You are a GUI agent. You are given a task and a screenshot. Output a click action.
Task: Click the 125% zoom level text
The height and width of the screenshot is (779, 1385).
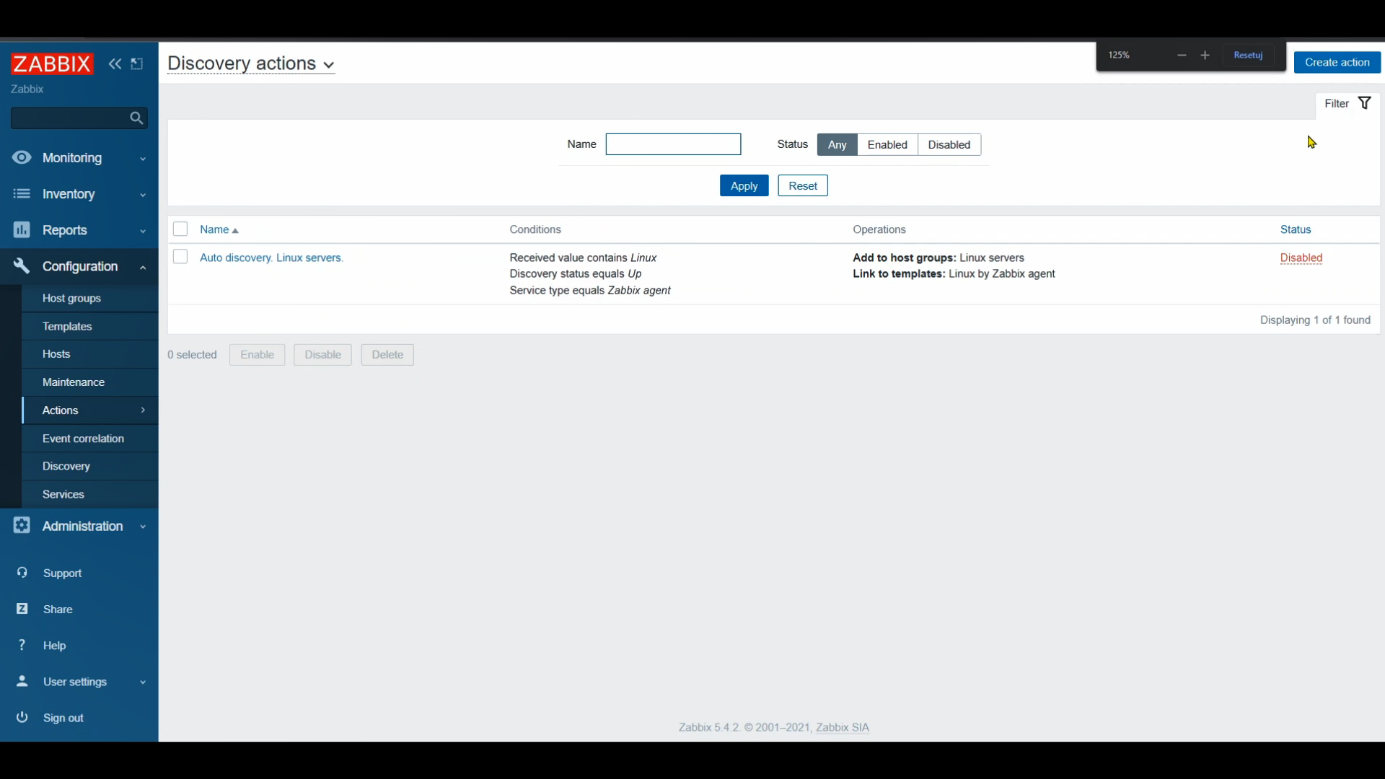[x=1119, y=55]
